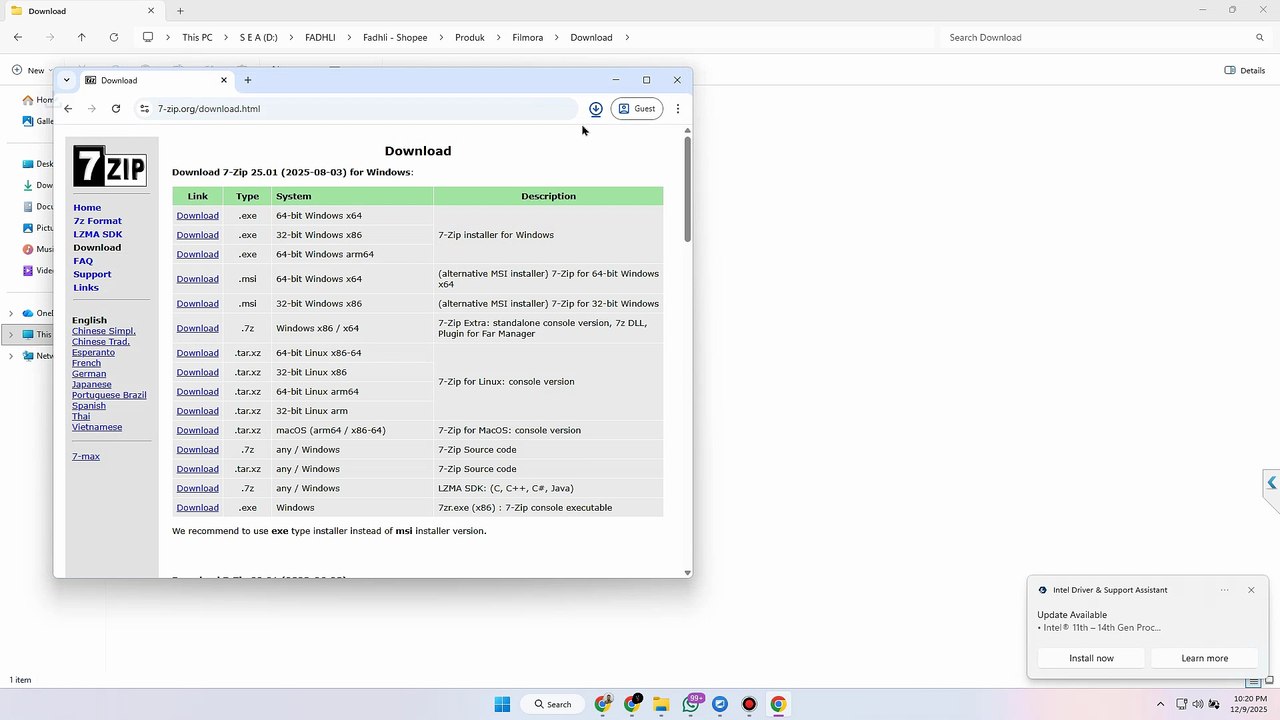Open File Explorer from the taskbar
This screenshot has height=720, width=1280.
(x=661, y=704)
